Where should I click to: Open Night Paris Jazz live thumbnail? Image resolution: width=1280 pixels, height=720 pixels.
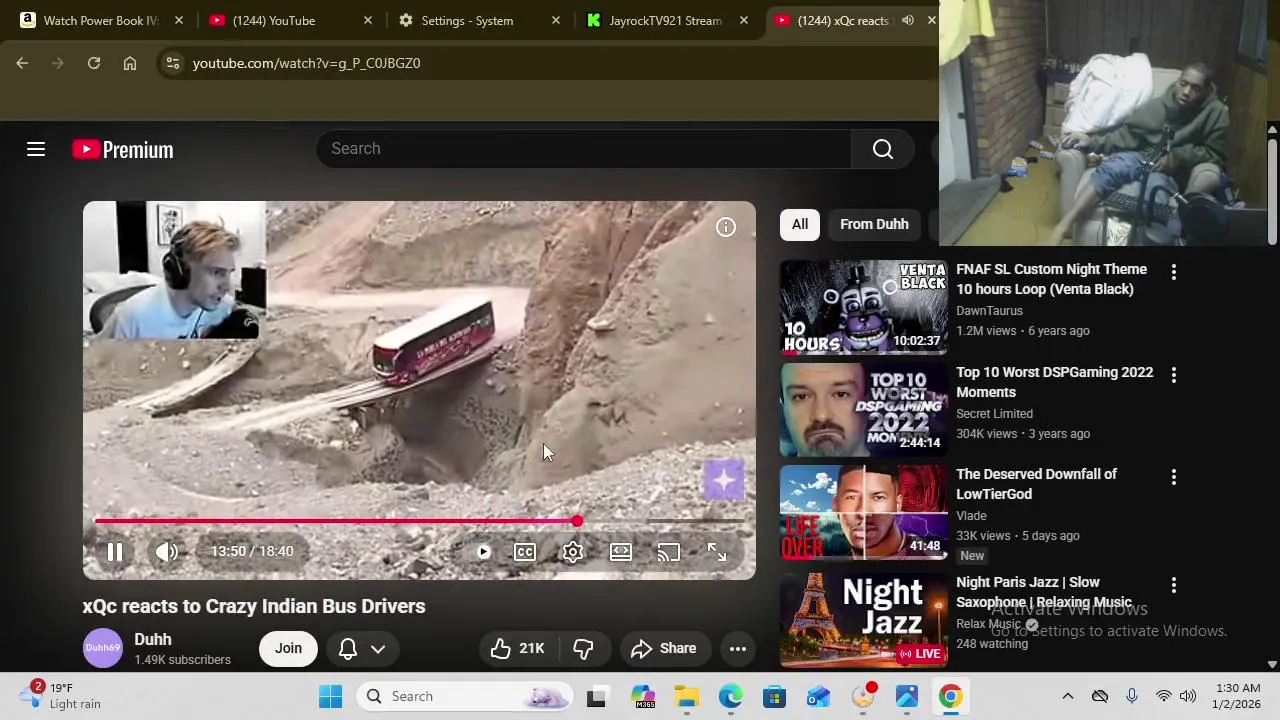coord(863,619)
